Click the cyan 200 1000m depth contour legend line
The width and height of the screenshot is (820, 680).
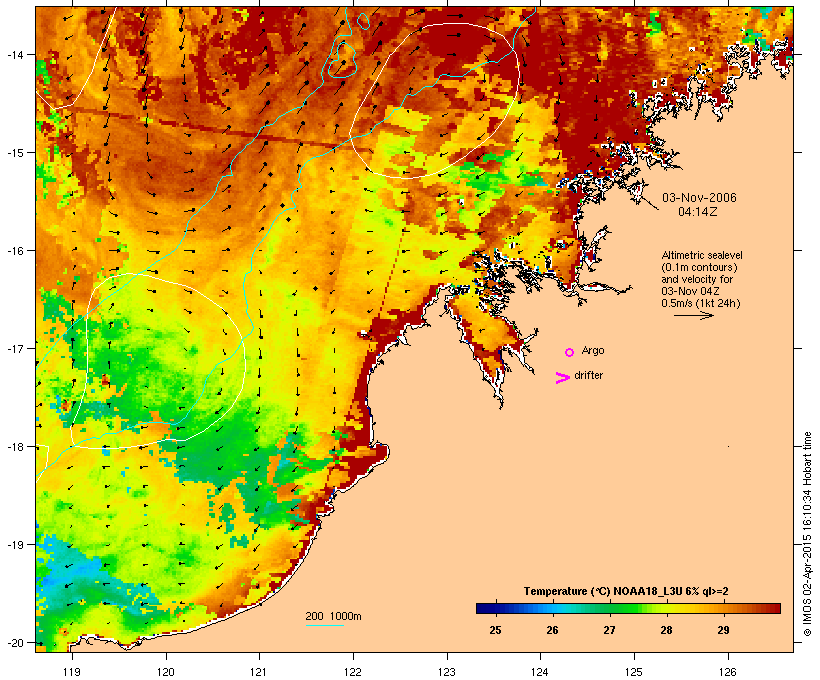(325, 625)
